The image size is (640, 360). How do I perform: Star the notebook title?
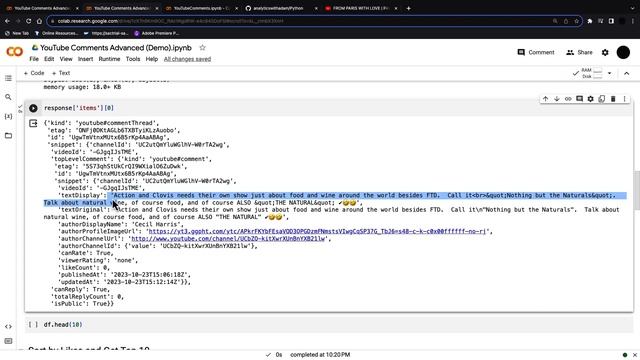202,48
